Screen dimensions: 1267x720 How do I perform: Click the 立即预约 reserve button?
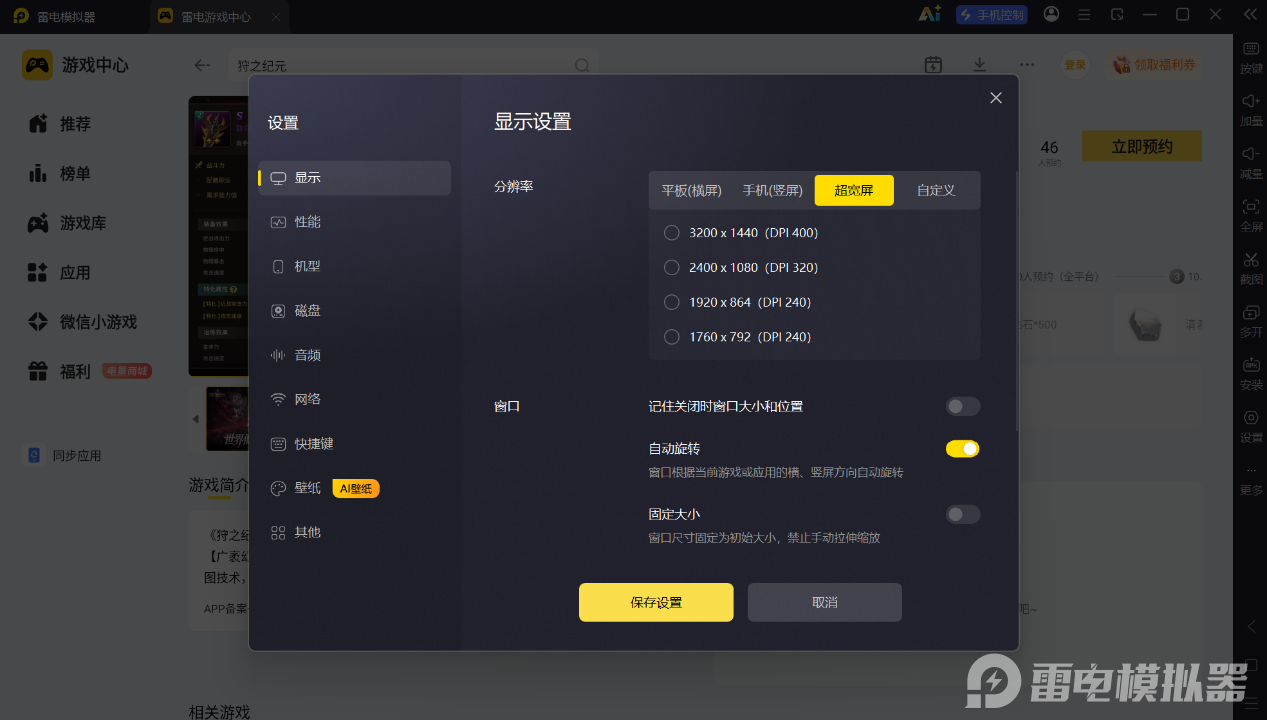click(x=1142, y=146)
